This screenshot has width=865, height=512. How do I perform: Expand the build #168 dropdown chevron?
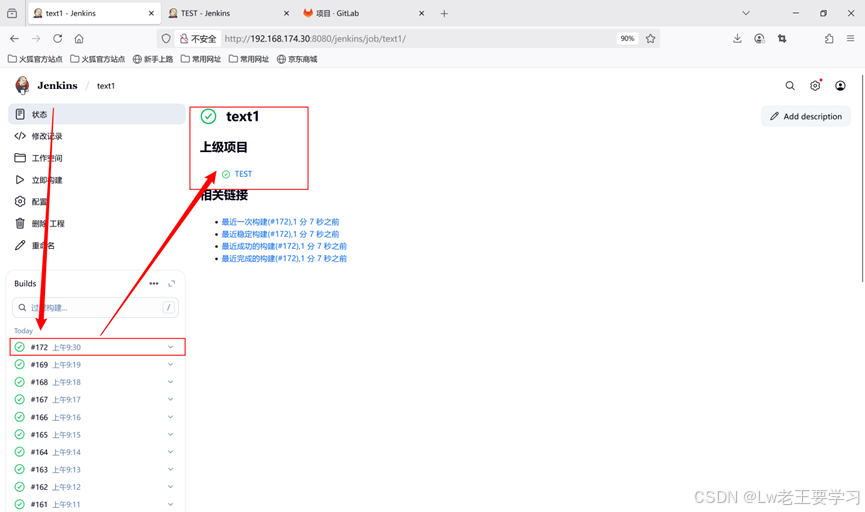(x=170, y=382)
